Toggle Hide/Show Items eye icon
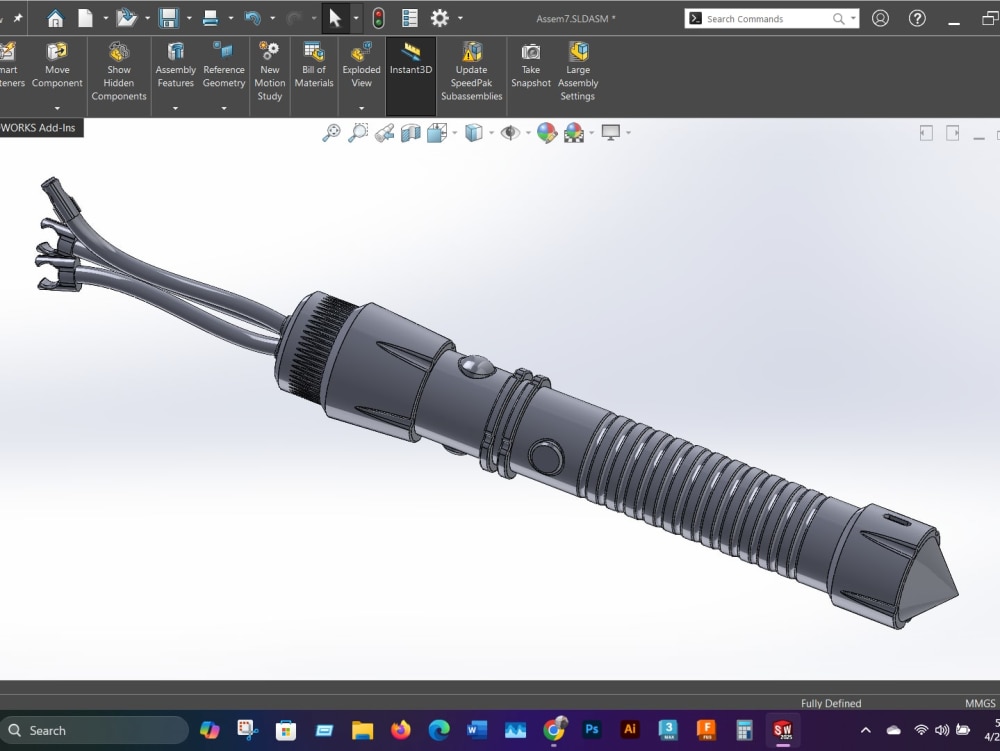Viewport: 1000px width, 751px height. tap(510, 133)
